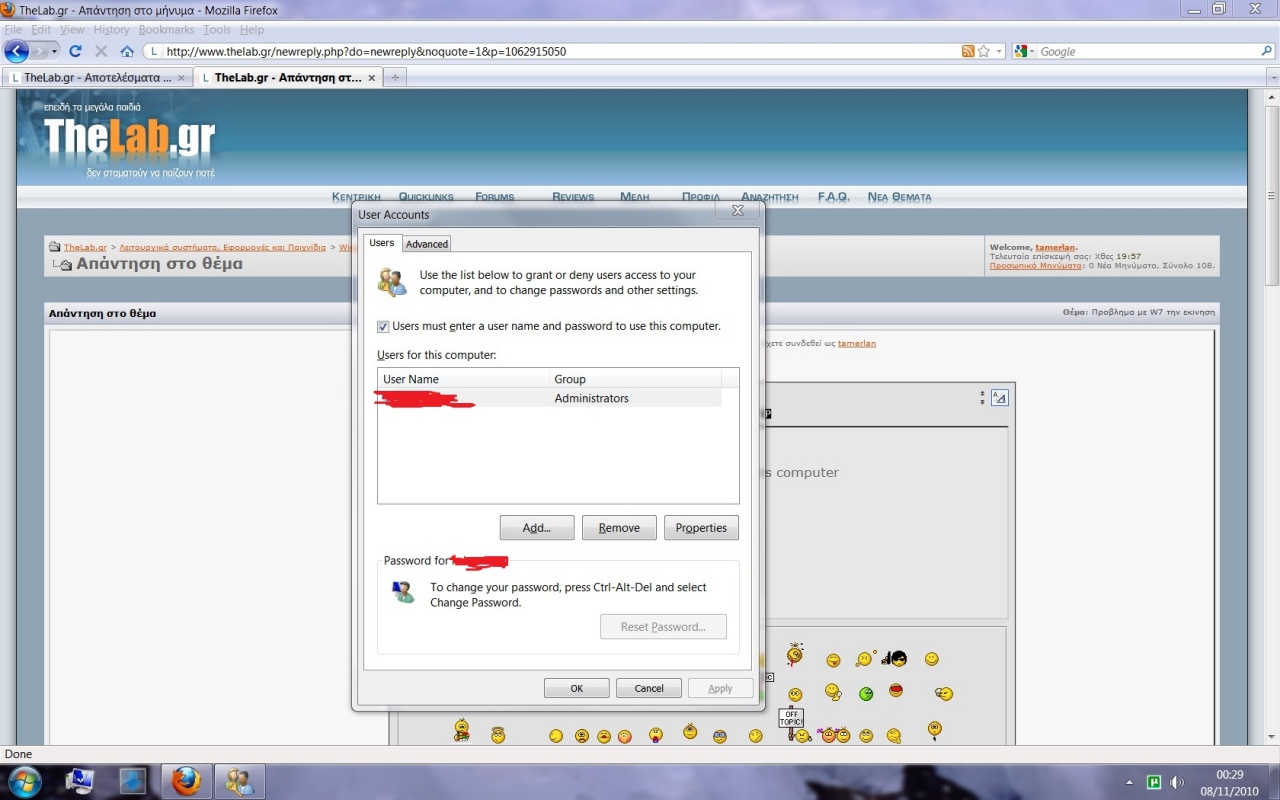Open the Edit menu
Image resolution: width=1280 pixels, height=800 pixels.
[x=41, y=30]
